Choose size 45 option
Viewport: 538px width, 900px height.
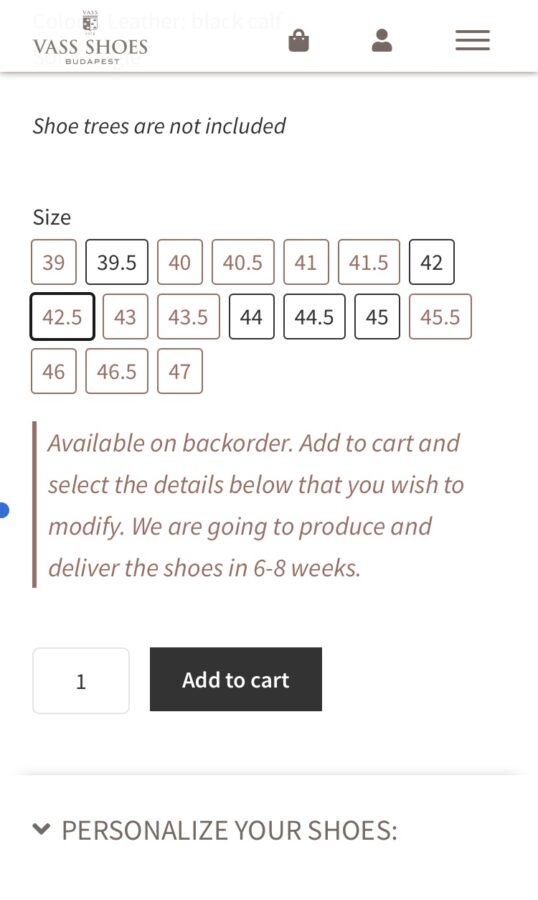tap(377, 317)
